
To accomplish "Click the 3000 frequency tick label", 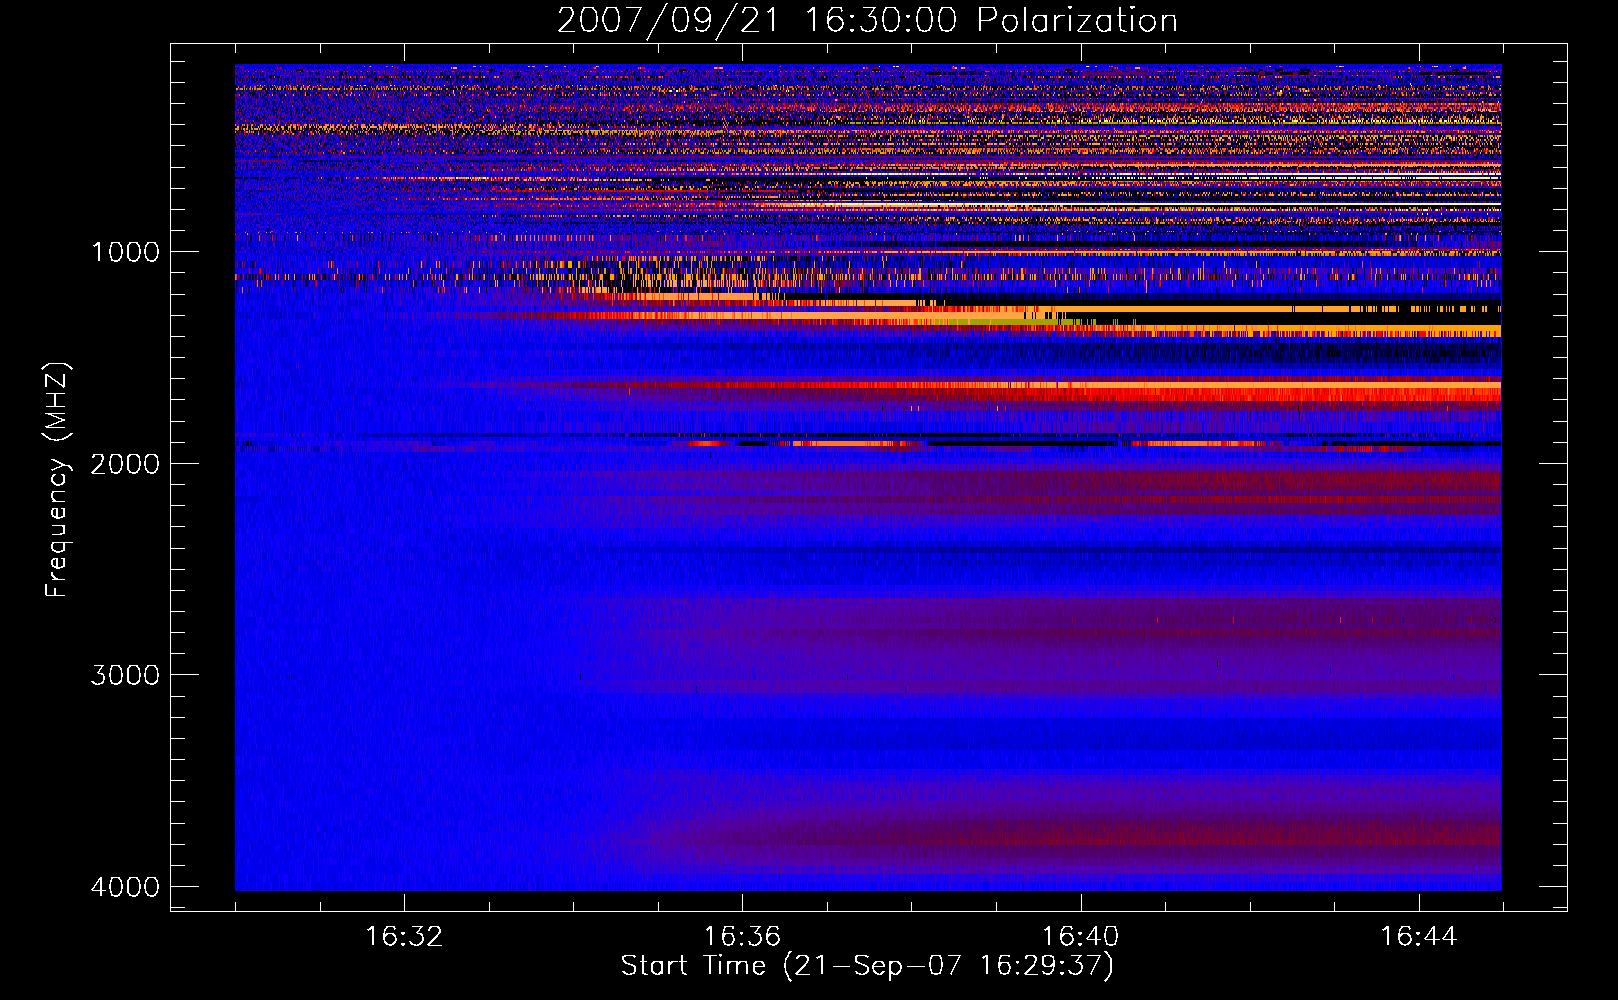I will click(125, 675).
